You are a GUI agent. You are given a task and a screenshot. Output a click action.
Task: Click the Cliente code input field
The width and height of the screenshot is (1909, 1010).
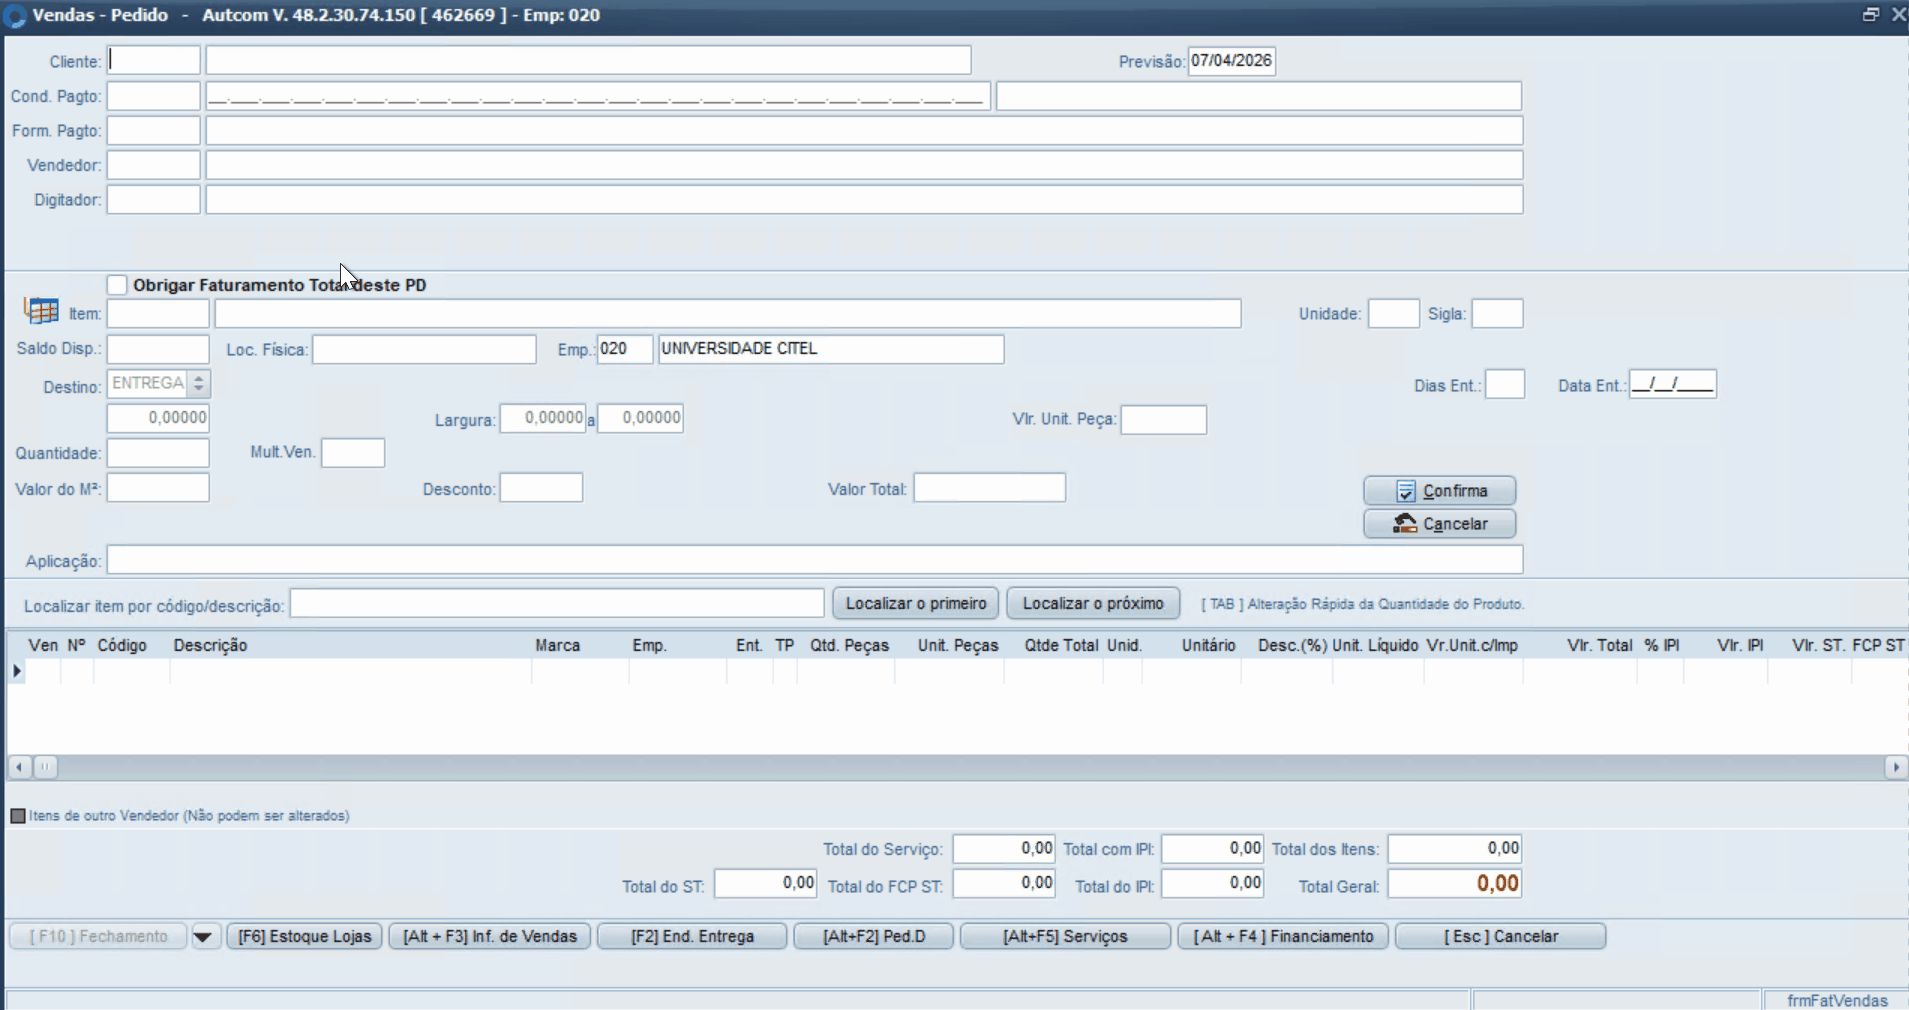click(154, 61)
